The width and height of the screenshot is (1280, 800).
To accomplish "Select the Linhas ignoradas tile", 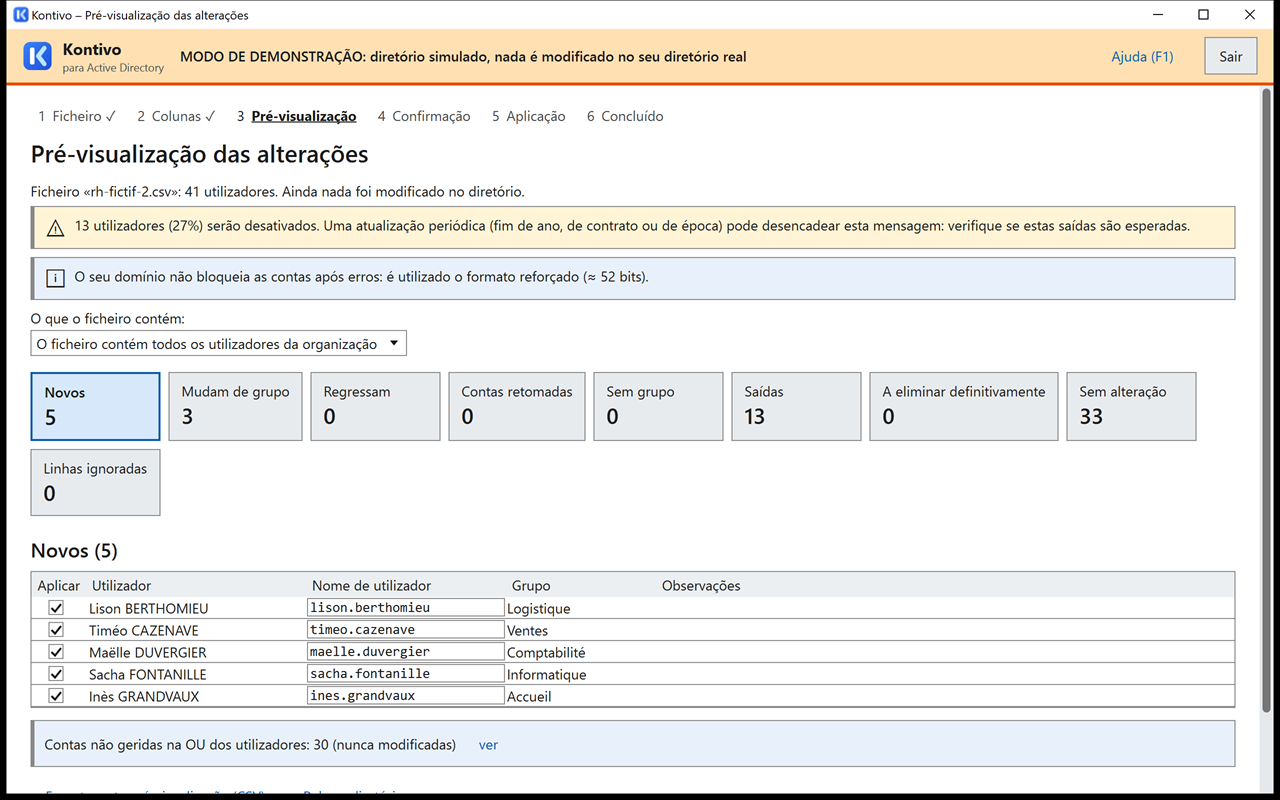I will click(95, 482).
